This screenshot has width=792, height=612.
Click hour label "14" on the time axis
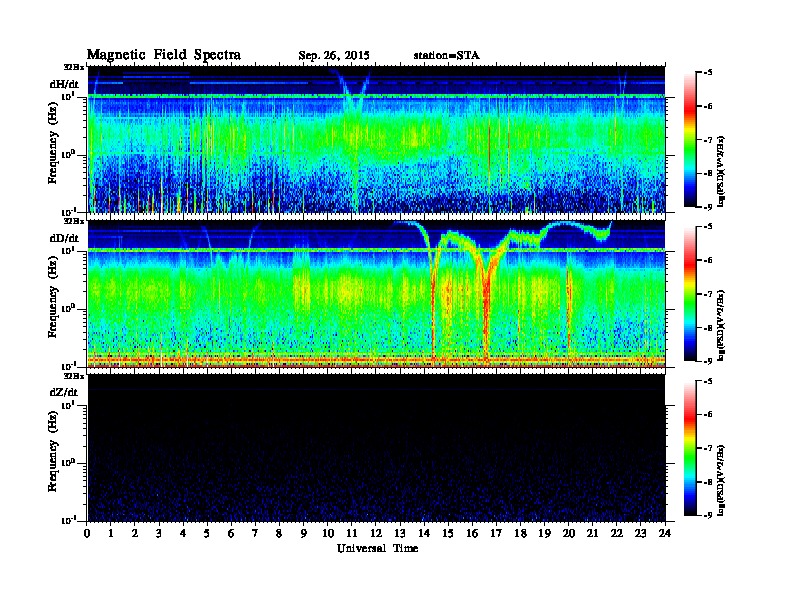tap(424, 534)
